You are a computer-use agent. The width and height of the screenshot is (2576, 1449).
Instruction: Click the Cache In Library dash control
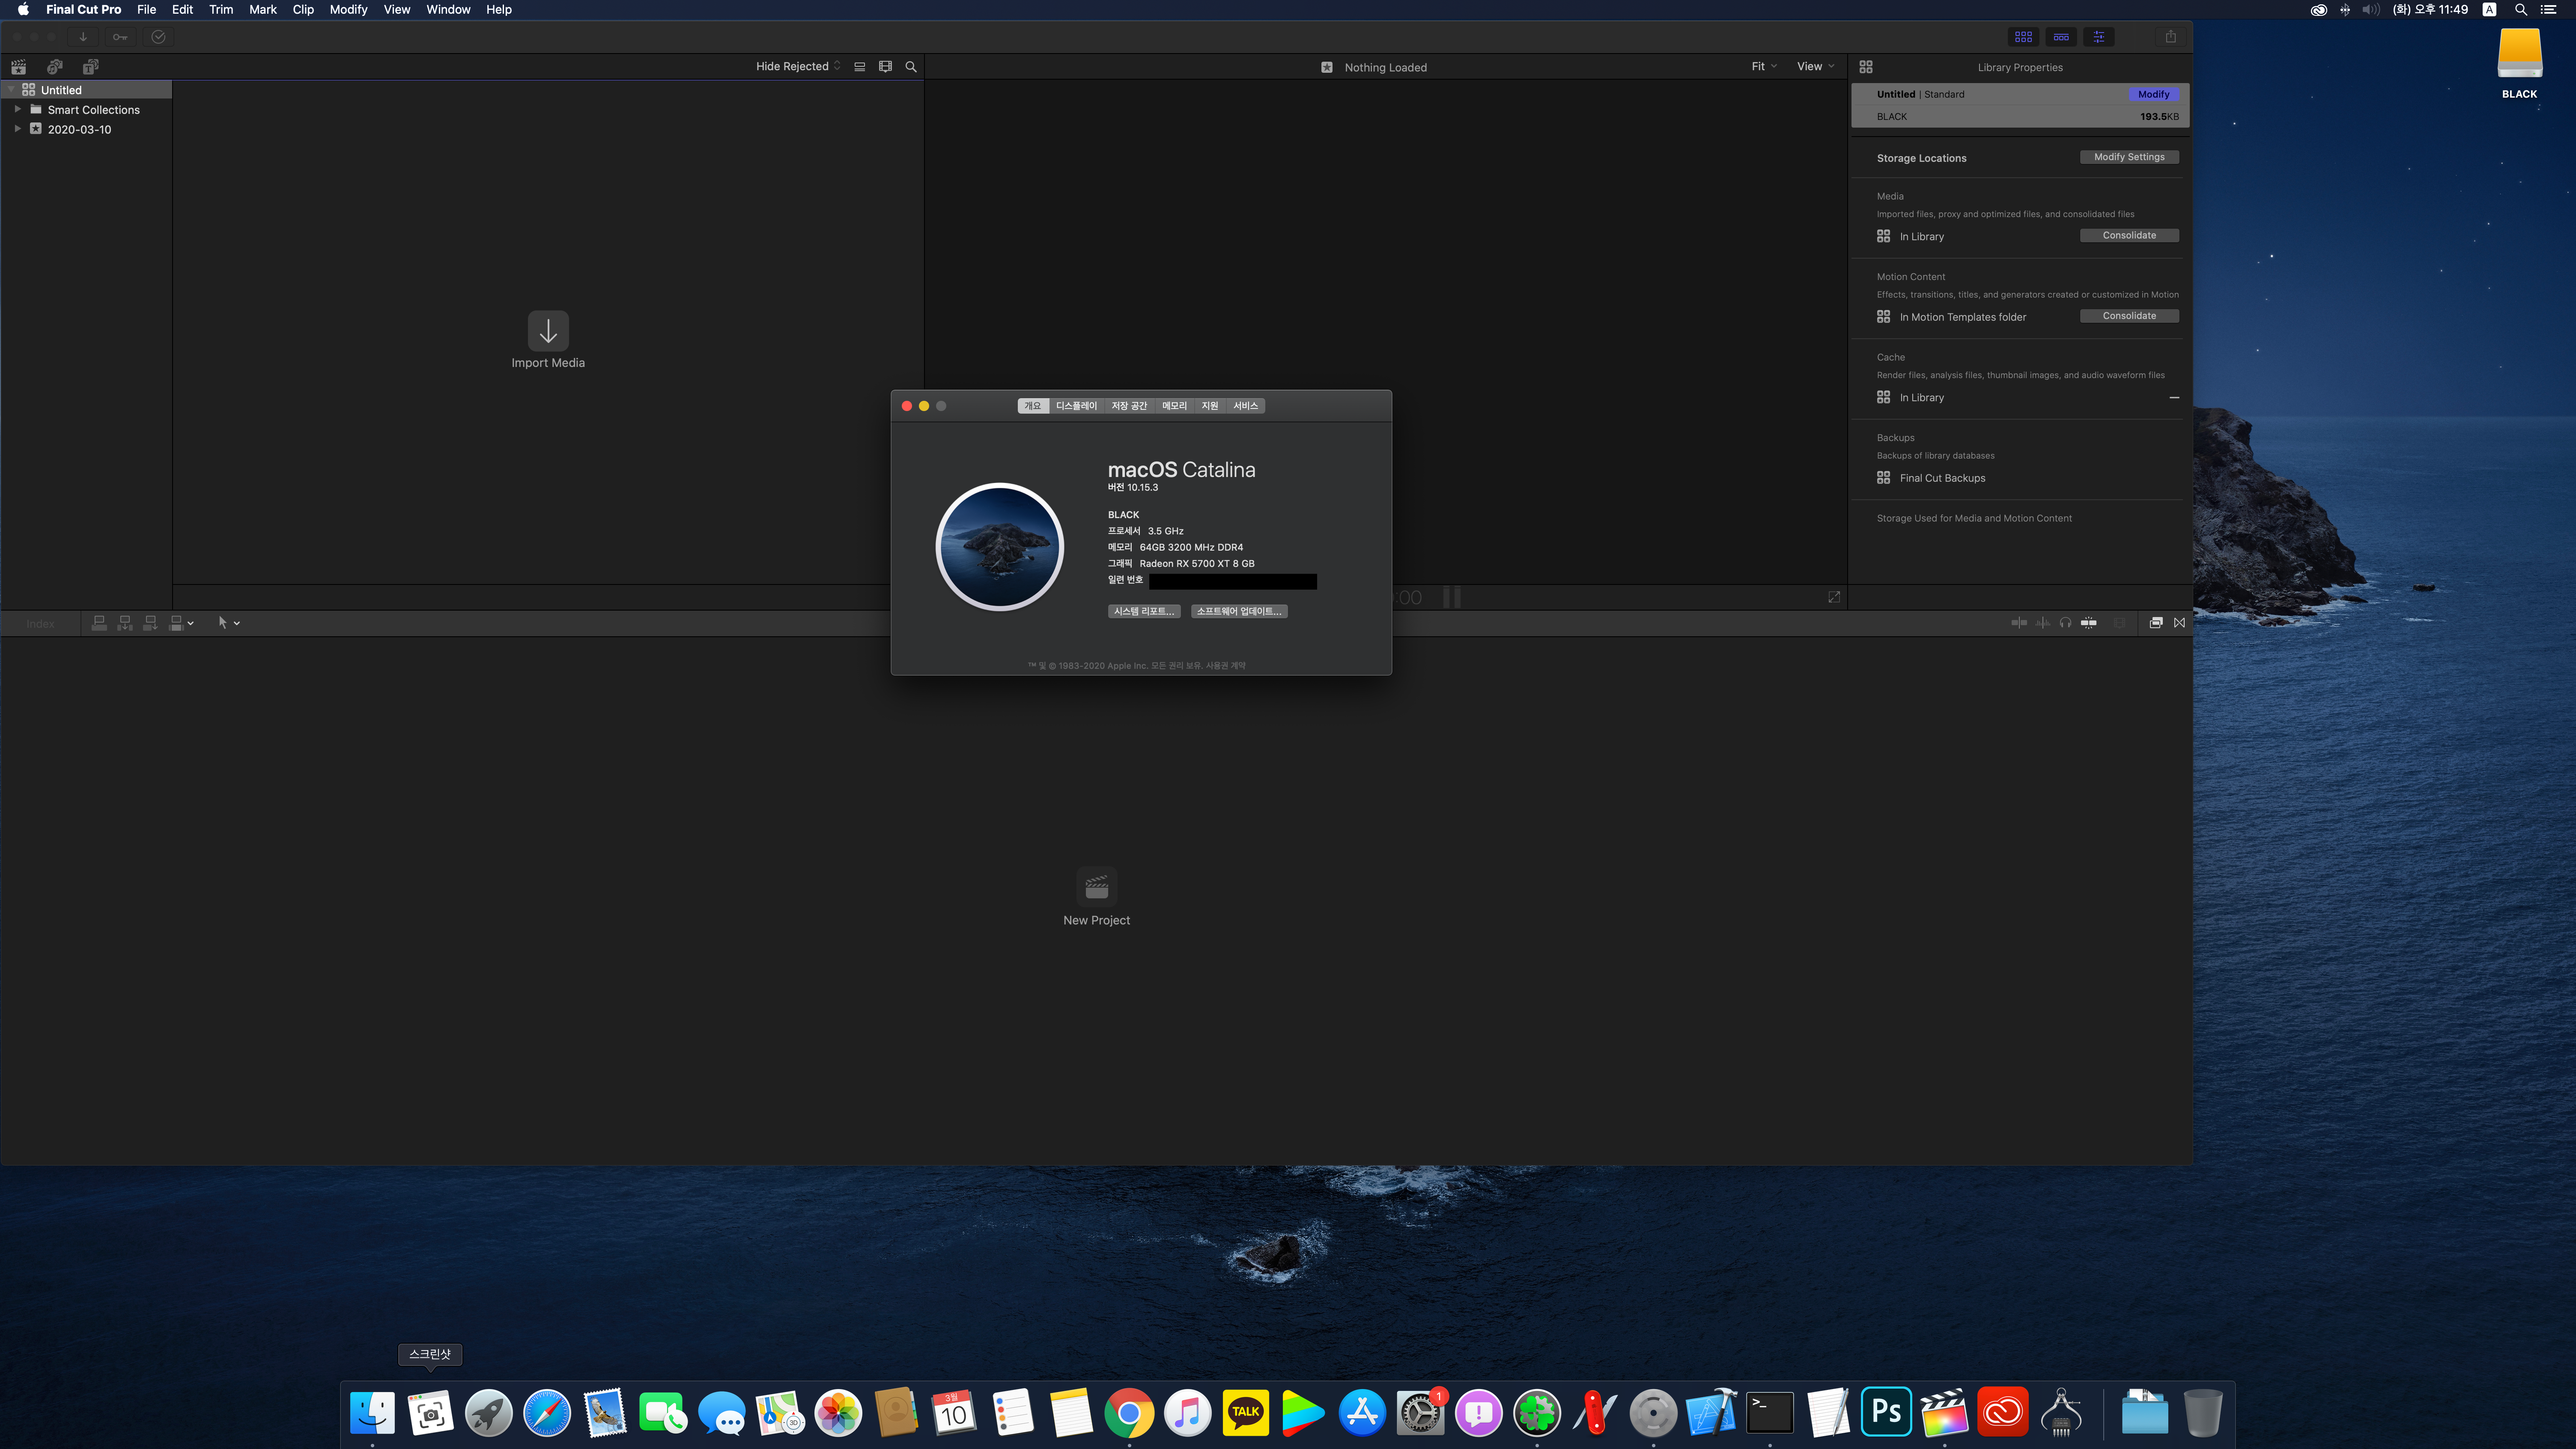pyautogui.click(x=2173, y=397)
